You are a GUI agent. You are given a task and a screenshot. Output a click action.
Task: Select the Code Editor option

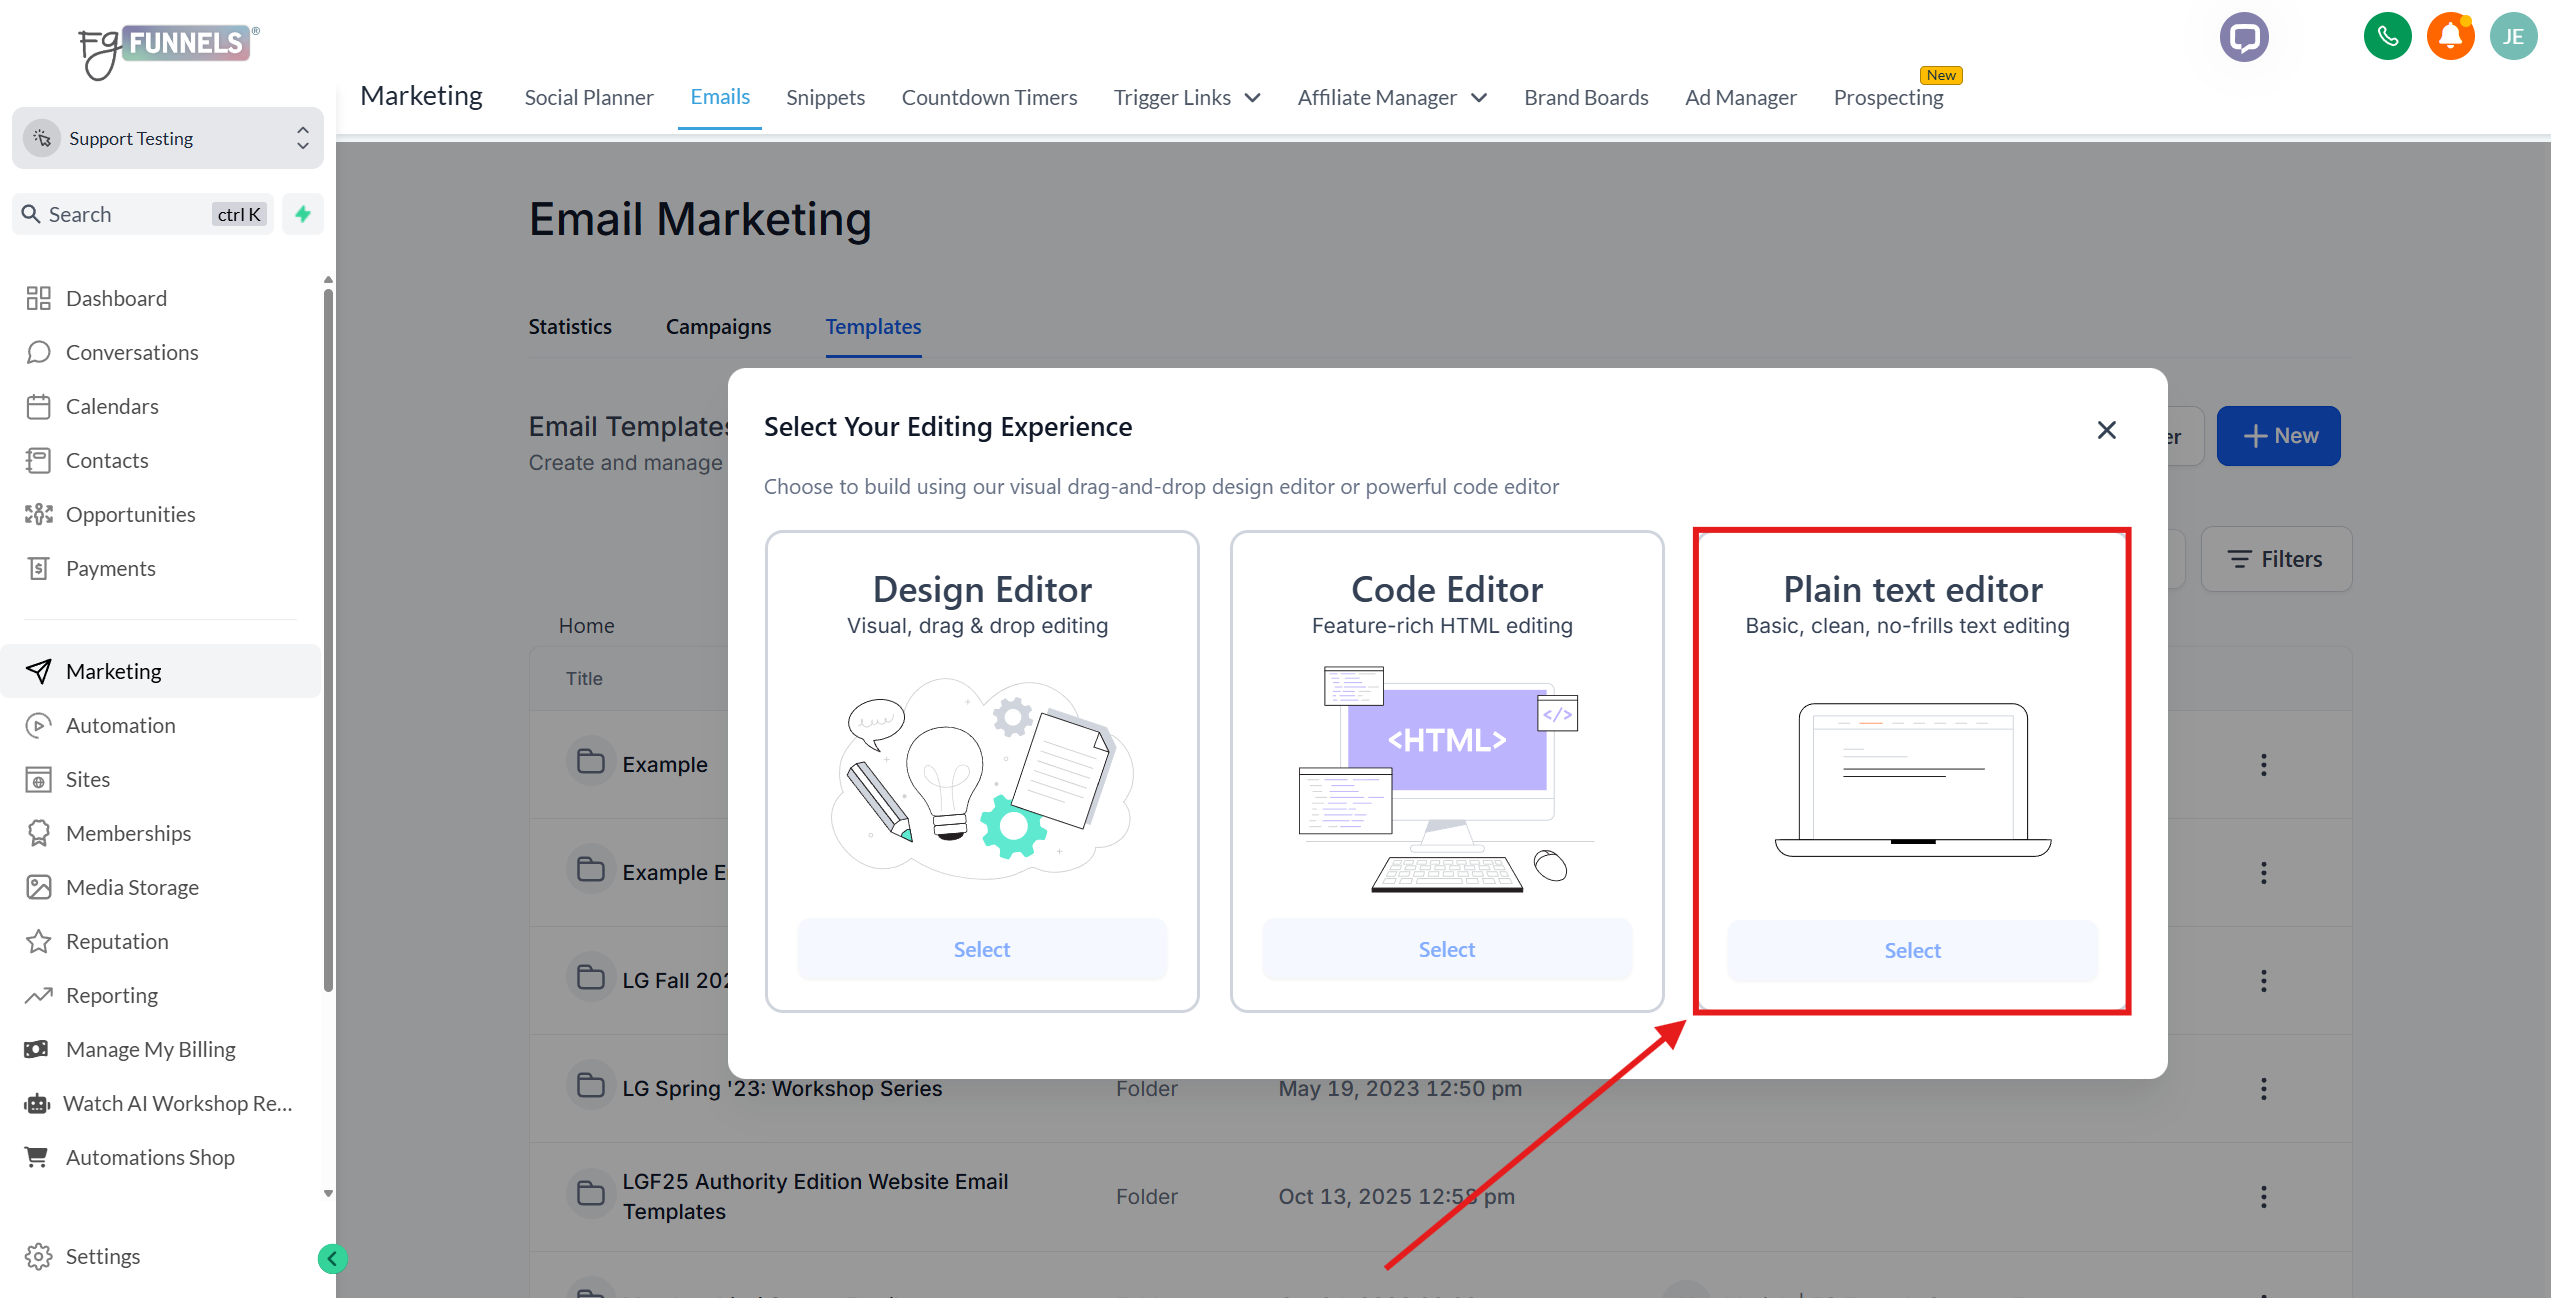point(1446,949)
